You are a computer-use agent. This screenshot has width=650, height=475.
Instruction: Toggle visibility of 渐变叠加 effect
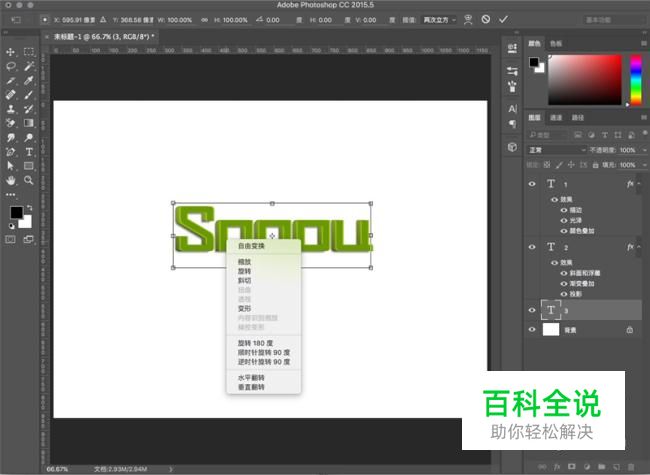564,284
